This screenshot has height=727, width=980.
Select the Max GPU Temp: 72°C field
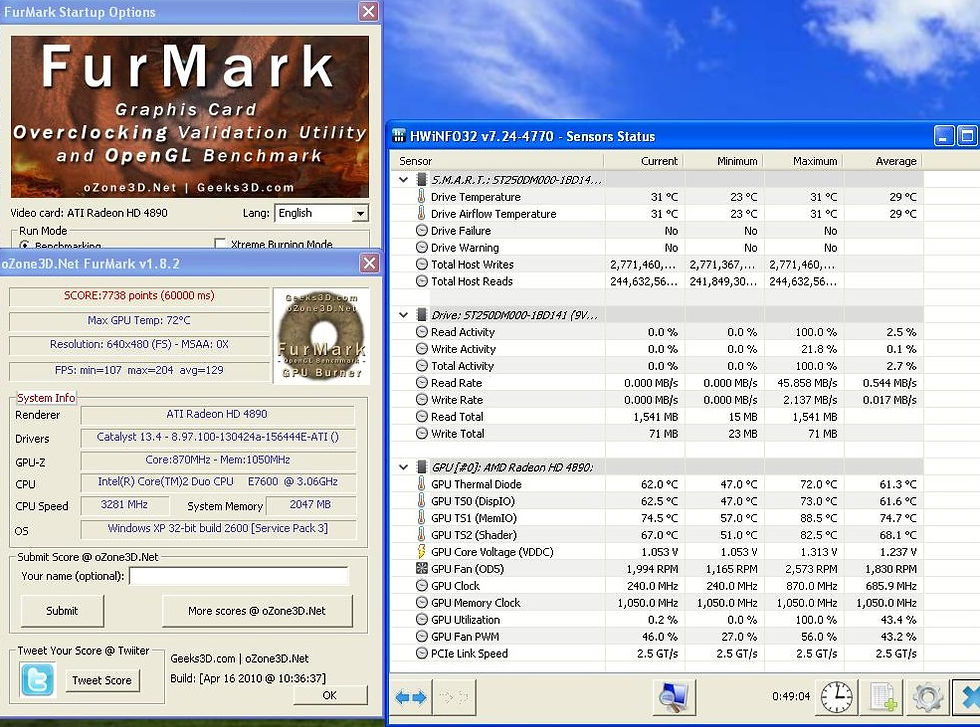(139, 321)
